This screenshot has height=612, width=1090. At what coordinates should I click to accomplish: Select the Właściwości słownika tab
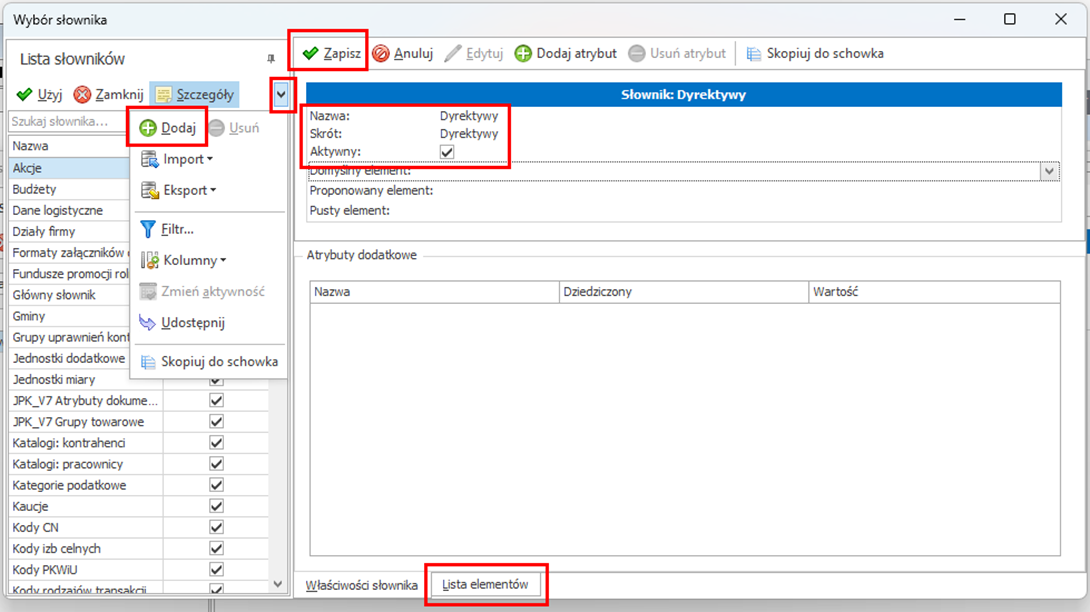click(x=361, y=585)
